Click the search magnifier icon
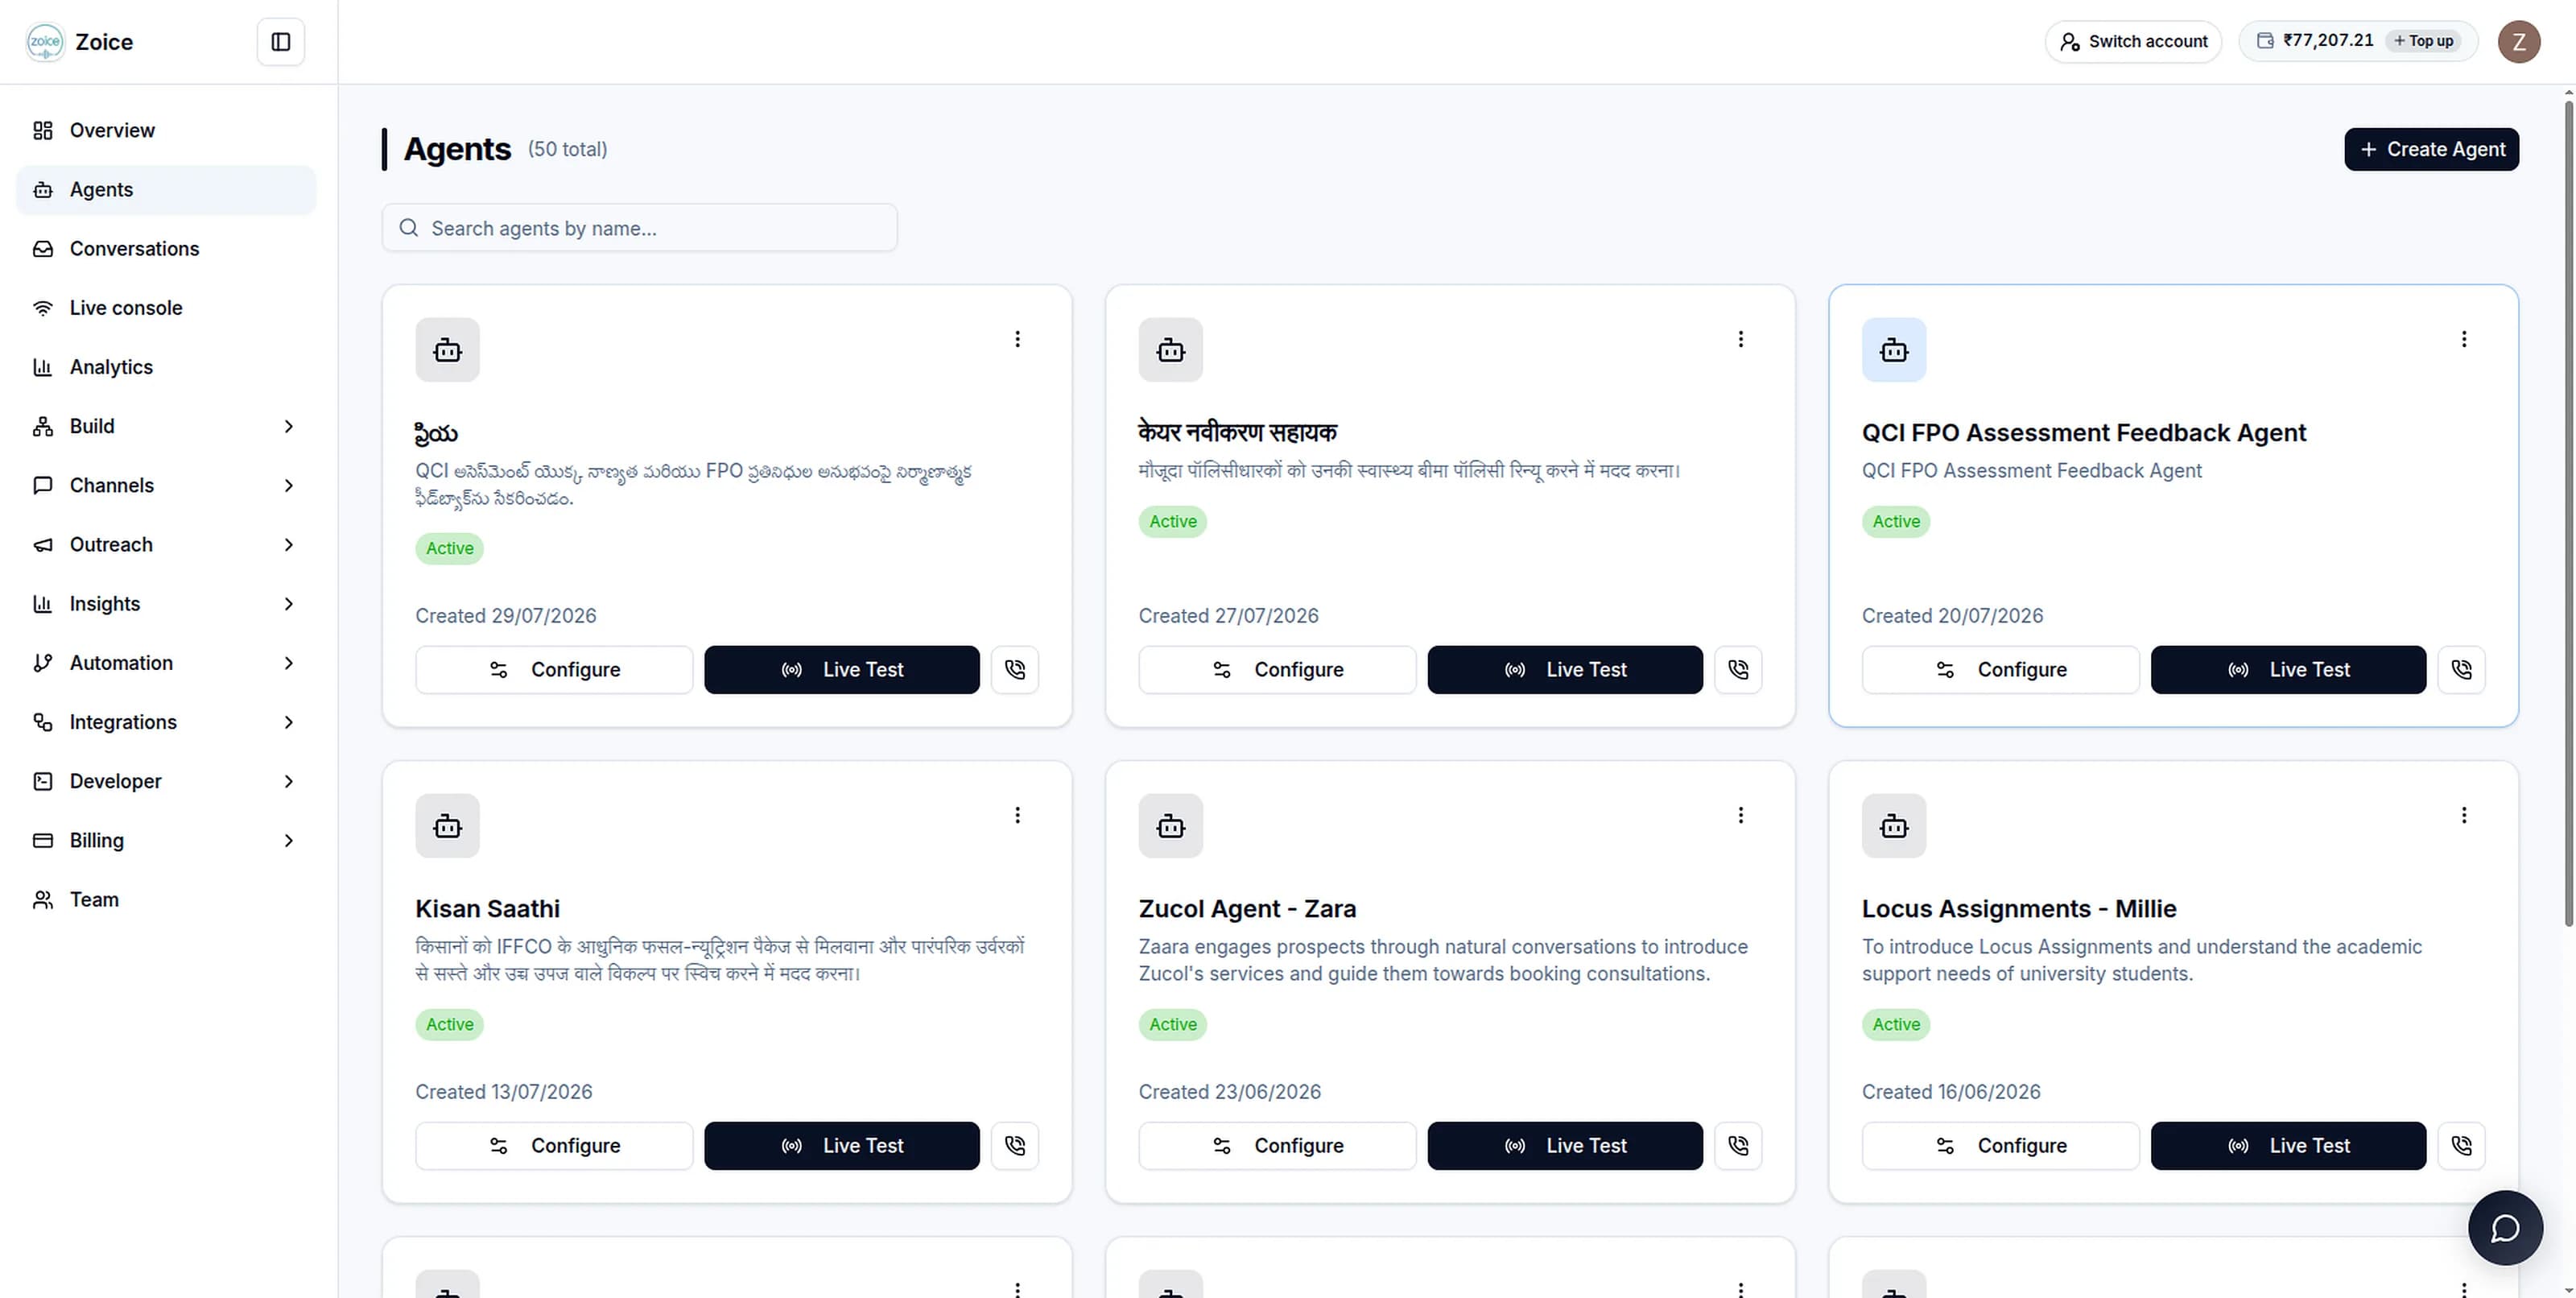This screenshot has width=2576, height=1298. [408, 228]
